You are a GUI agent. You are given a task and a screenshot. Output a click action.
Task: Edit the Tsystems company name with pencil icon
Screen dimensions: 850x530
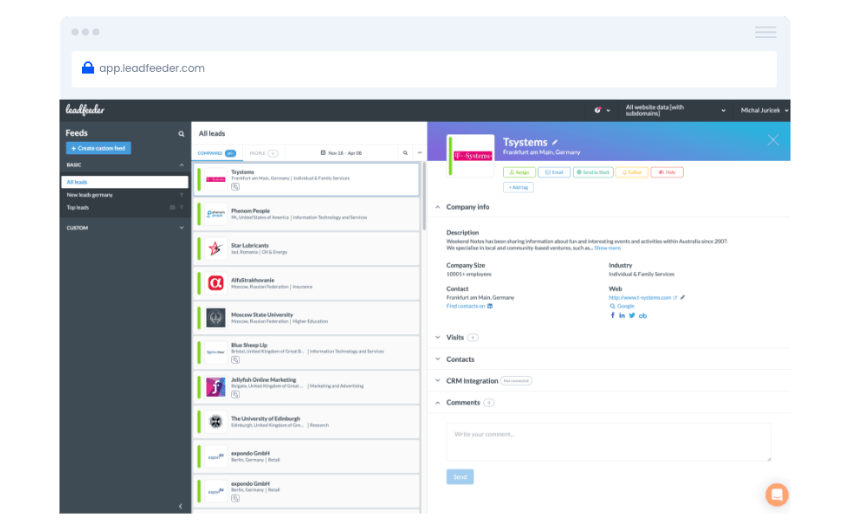click(555, 143)
